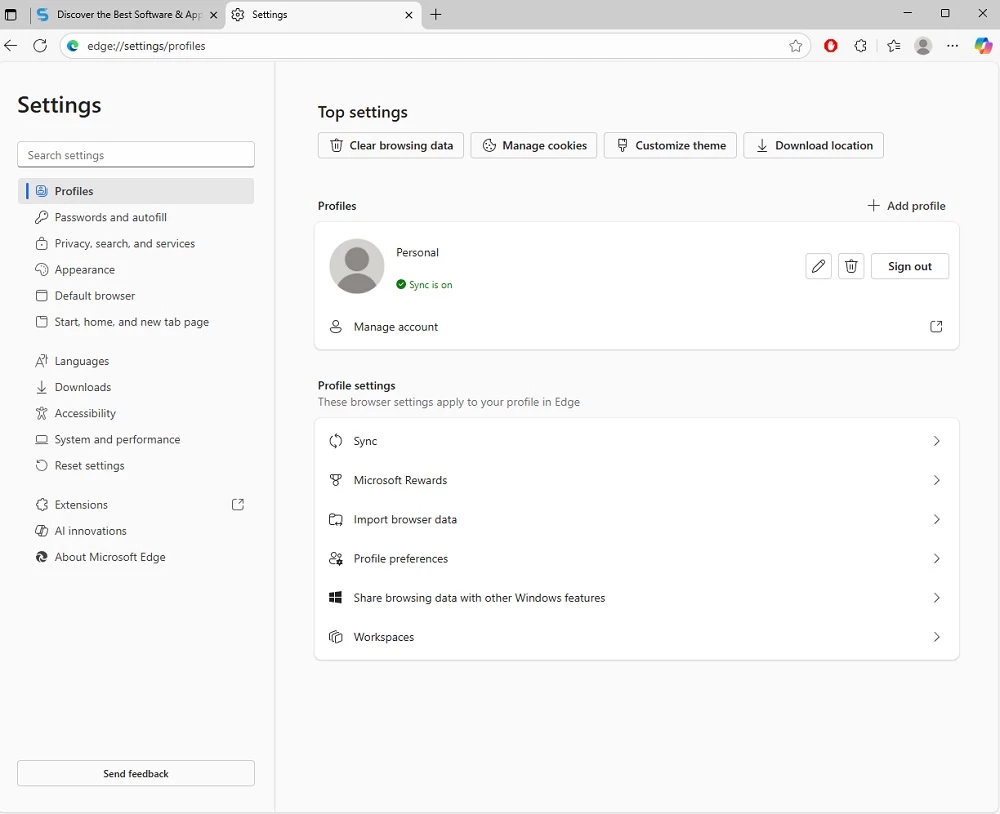Expand the Microsoft Rewards row
The height and width of the screenshot is (814, 1000).
point(636,480)
